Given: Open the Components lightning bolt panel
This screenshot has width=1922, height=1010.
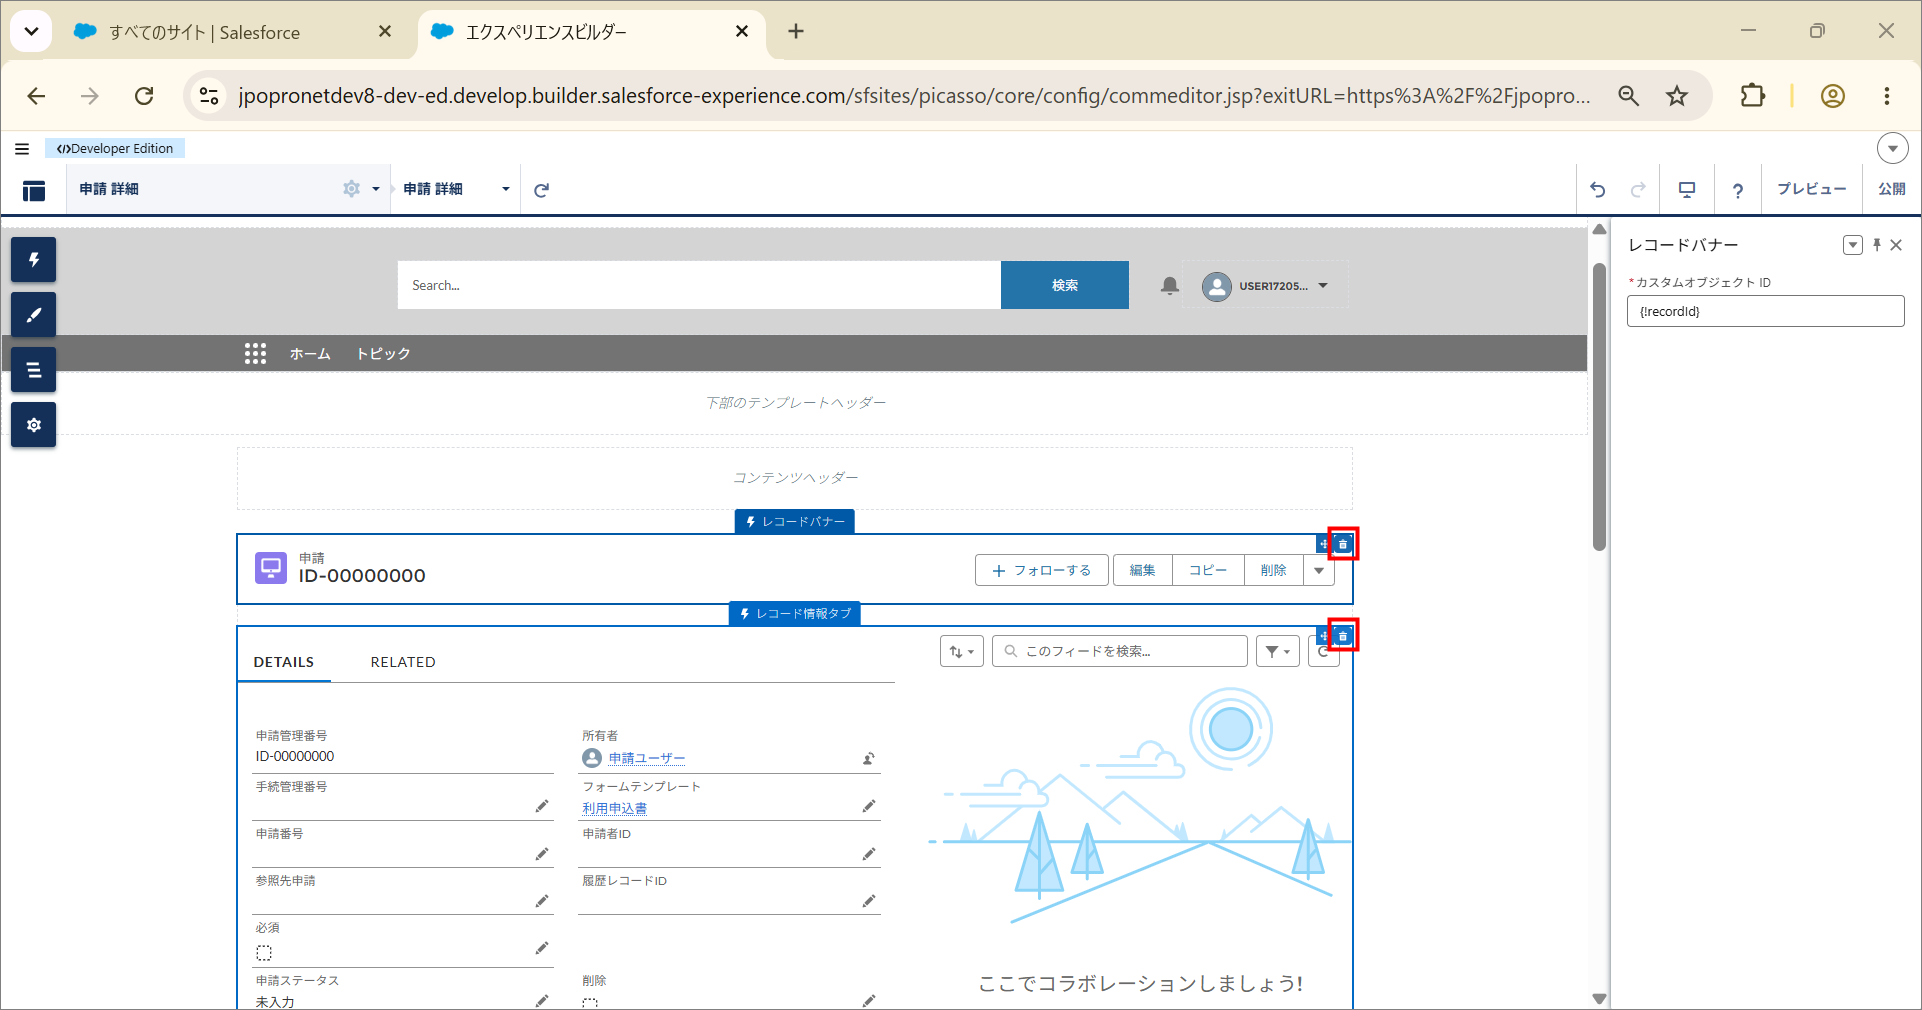Looking at the screenshot, I should coord(34,260).
